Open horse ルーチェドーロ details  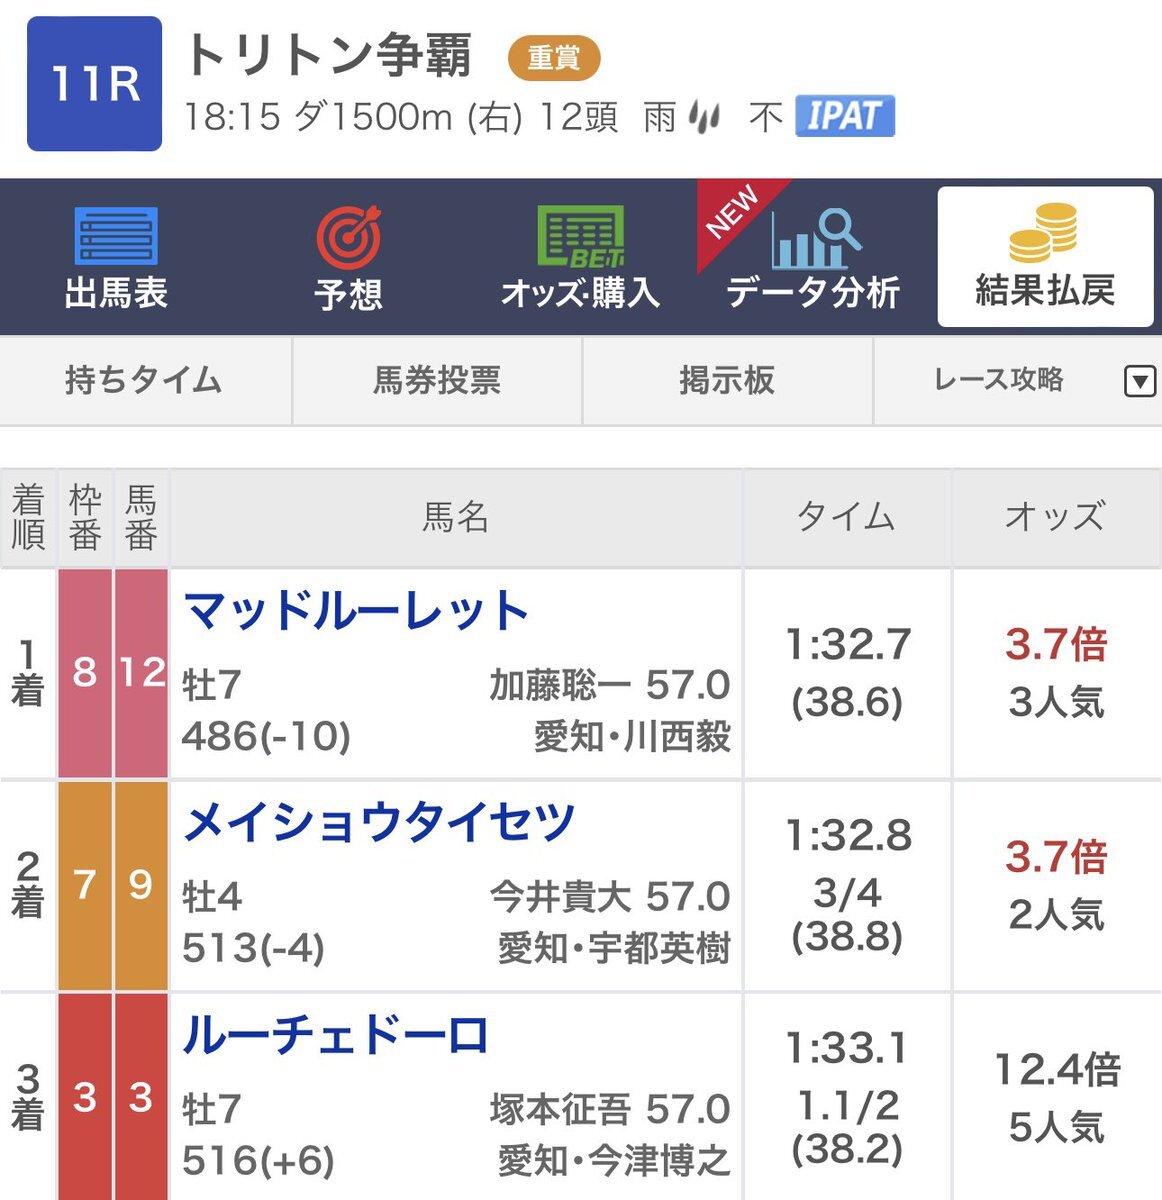pyautogui.click(x=335, y=1035)
